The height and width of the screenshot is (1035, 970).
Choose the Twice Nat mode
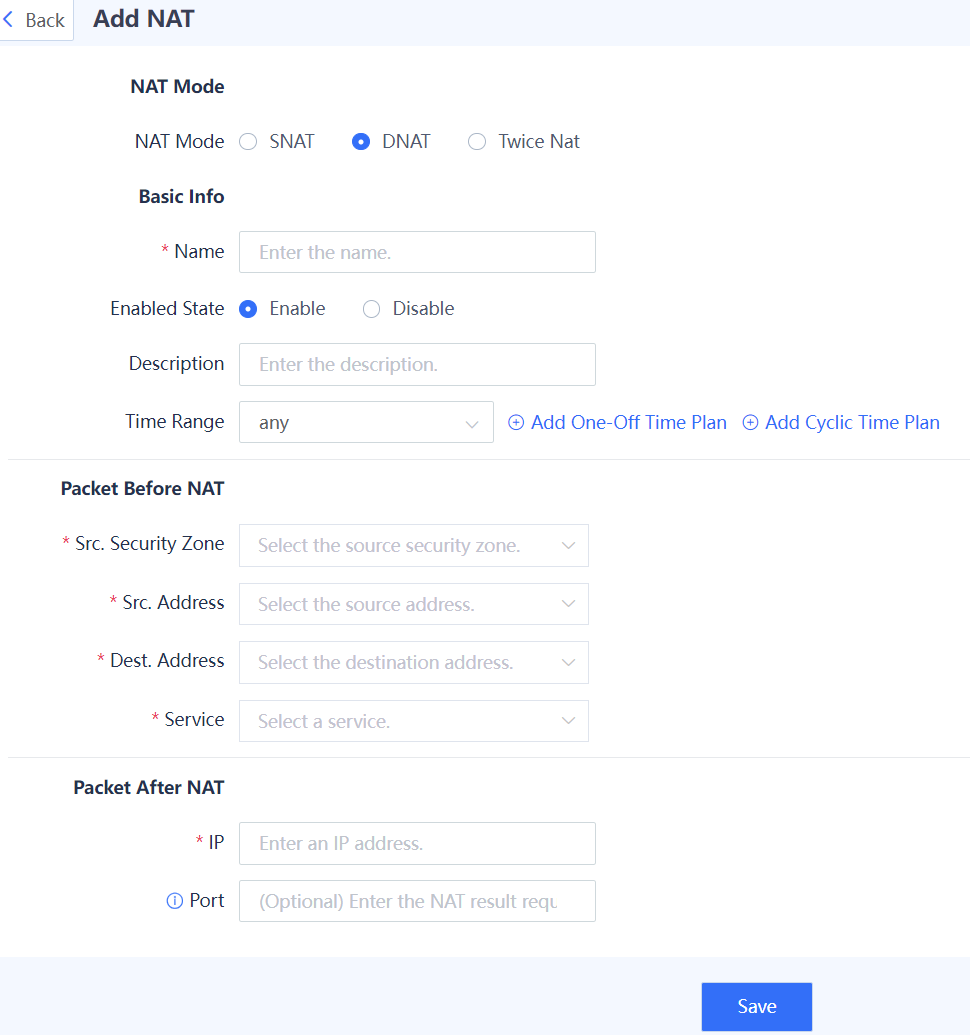pos(477,142)
